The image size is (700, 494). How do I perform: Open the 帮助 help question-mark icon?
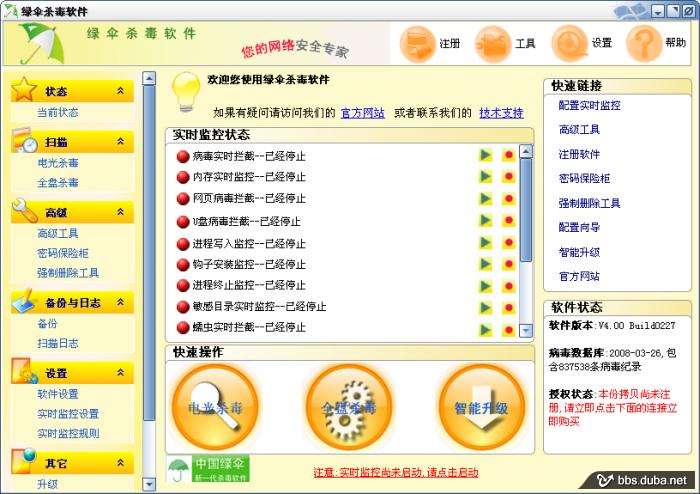(644, 44)
